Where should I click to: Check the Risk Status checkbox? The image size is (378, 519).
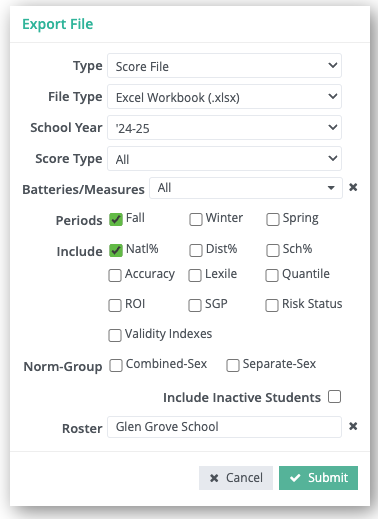click(272, 306)
